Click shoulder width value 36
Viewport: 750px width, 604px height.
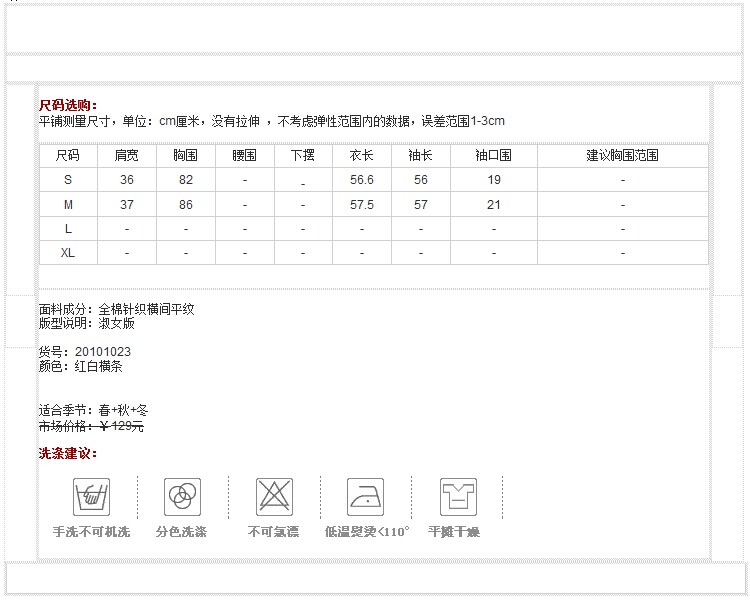point(127,180)
